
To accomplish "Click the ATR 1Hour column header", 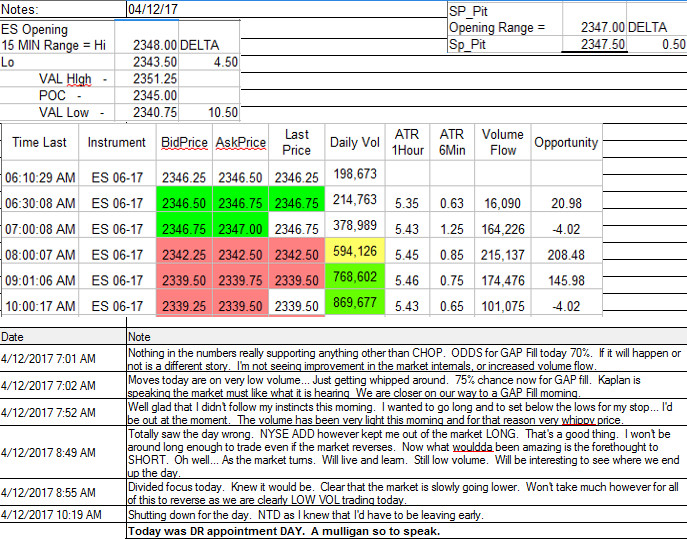I will (407, 142).
